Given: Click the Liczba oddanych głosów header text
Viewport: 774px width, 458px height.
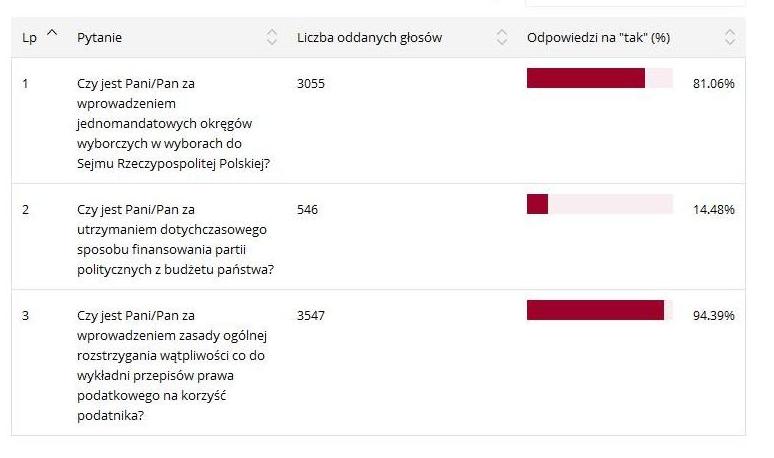Looking at the screenshot, I should click(x=369, y=38).
